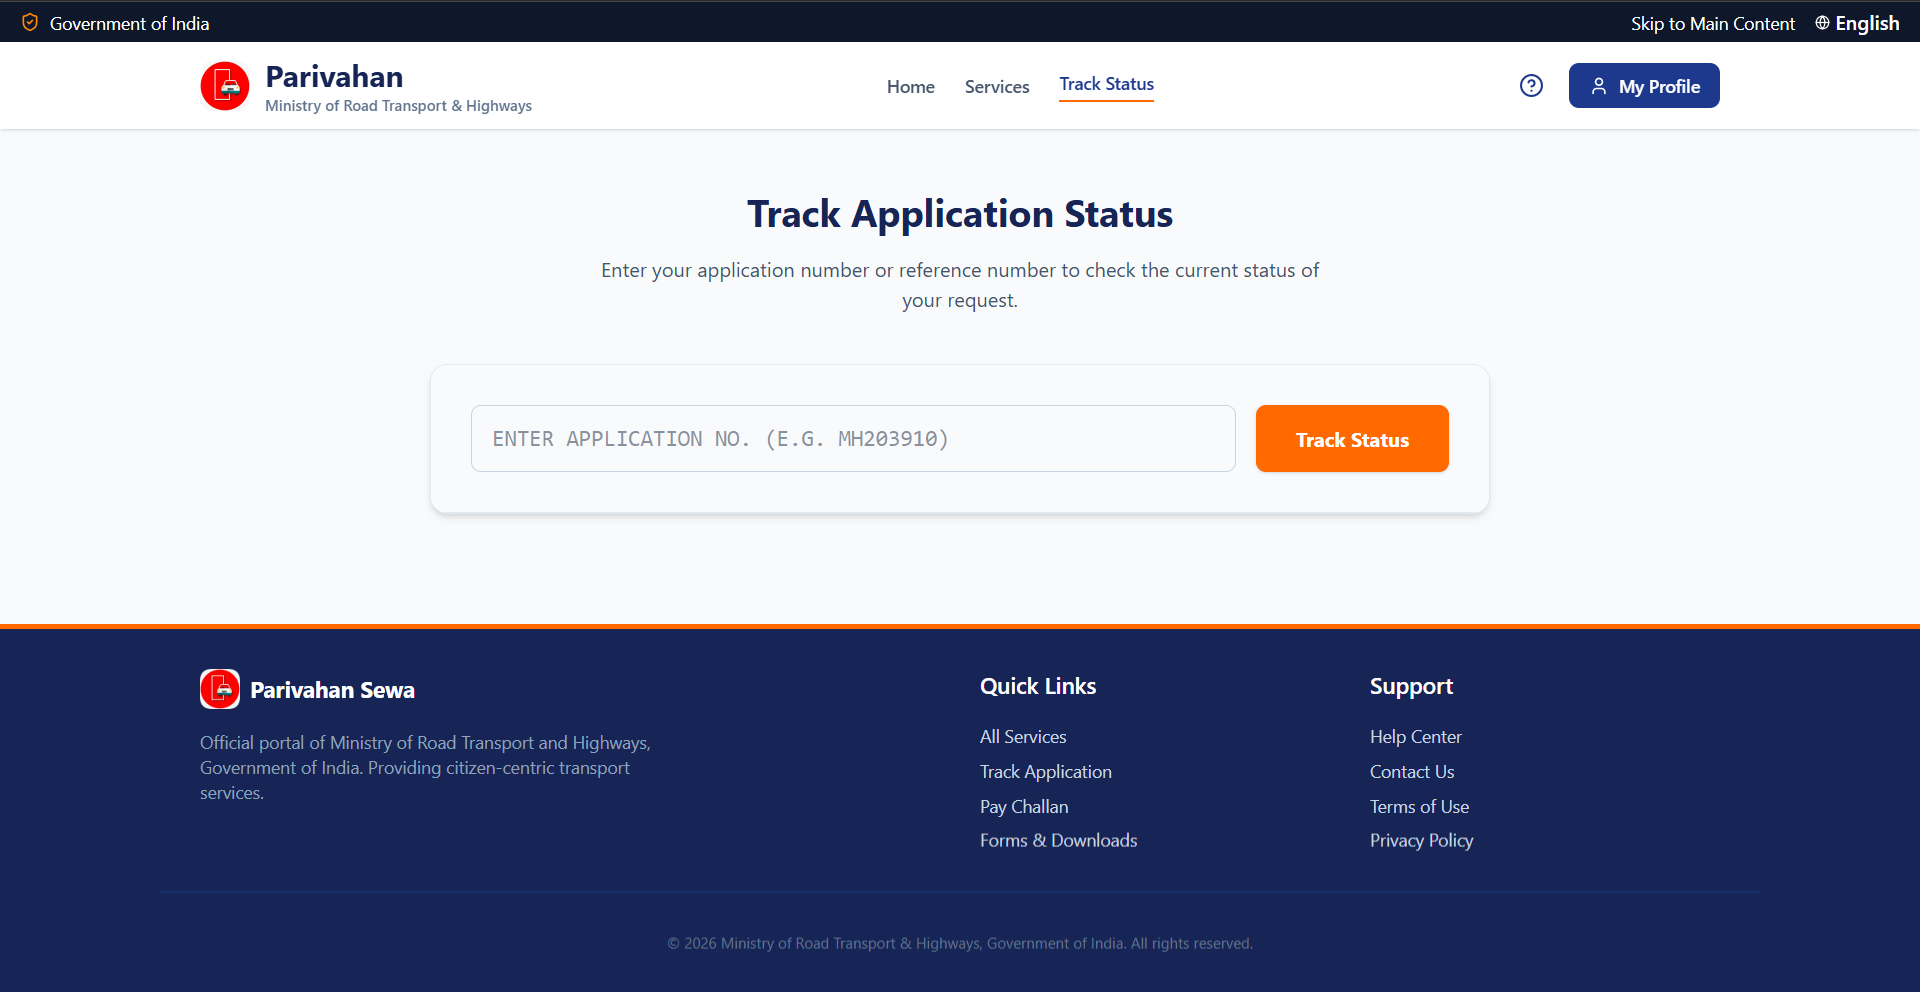
Task: Click the Quick Links footer heading
Action: pos(1038,686)
